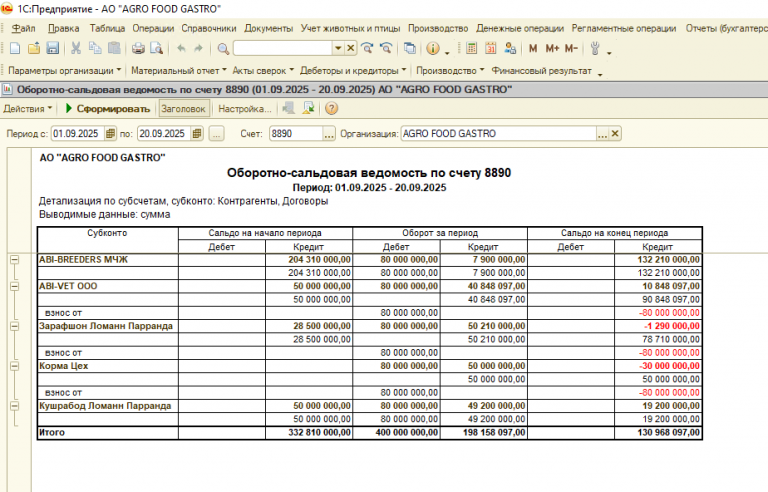The image size is (768, 492).
Task: Click the Сформировать button
Action: point(107,109)
